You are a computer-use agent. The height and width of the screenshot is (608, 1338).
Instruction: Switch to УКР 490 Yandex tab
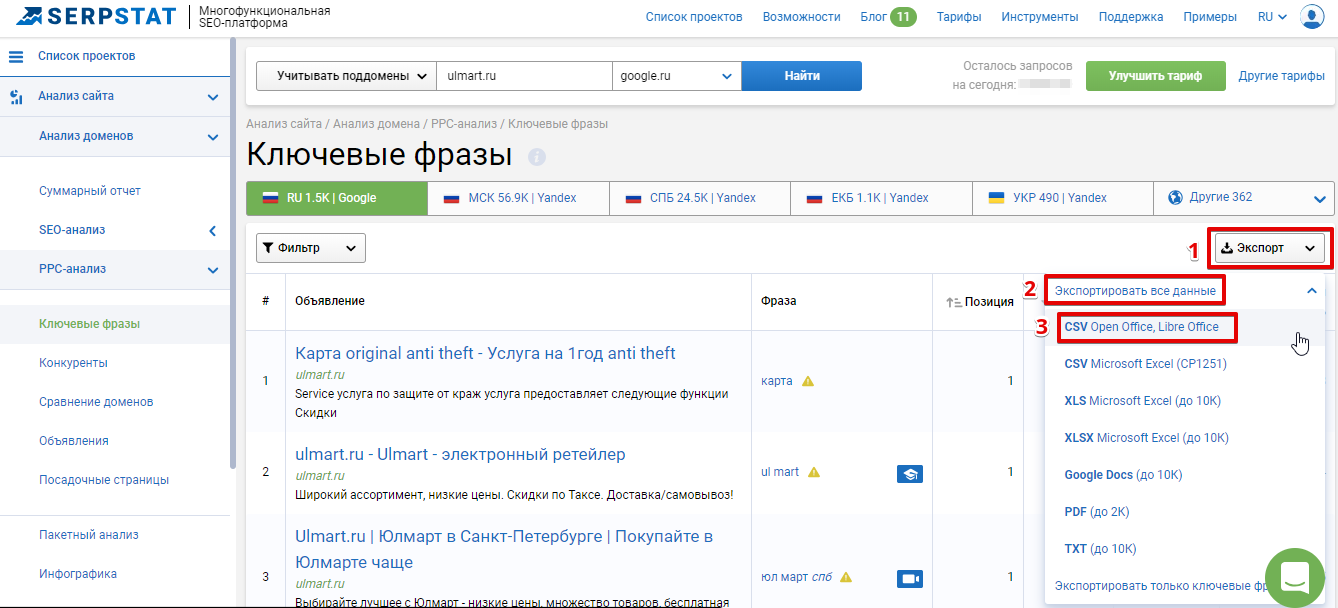1063,198
